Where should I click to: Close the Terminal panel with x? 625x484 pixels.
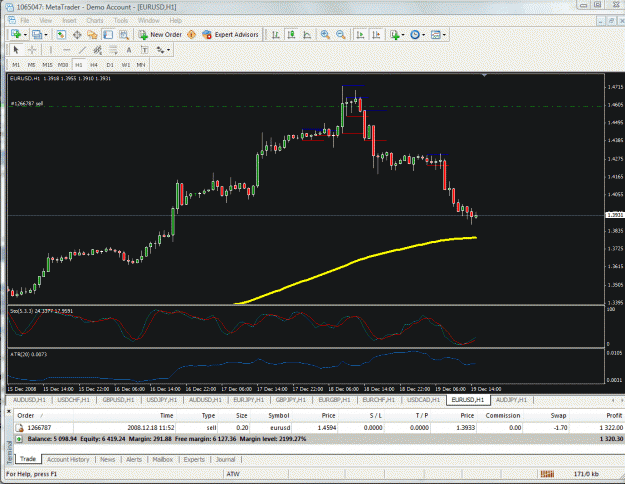(9, 411)
